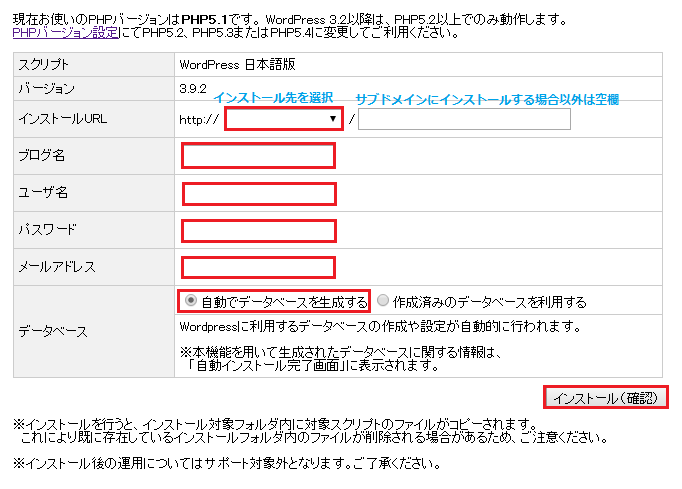Click the インストールURL row label
Image resolution: width=682 pixels, height=489 pixels.
(x=63, y=119)
